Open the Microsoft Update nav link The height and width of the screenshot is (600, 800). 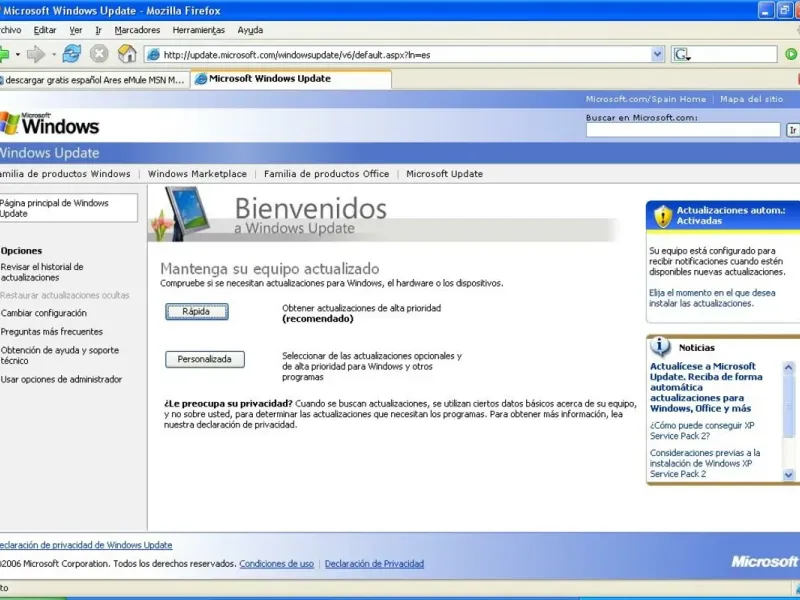(444, 173)
